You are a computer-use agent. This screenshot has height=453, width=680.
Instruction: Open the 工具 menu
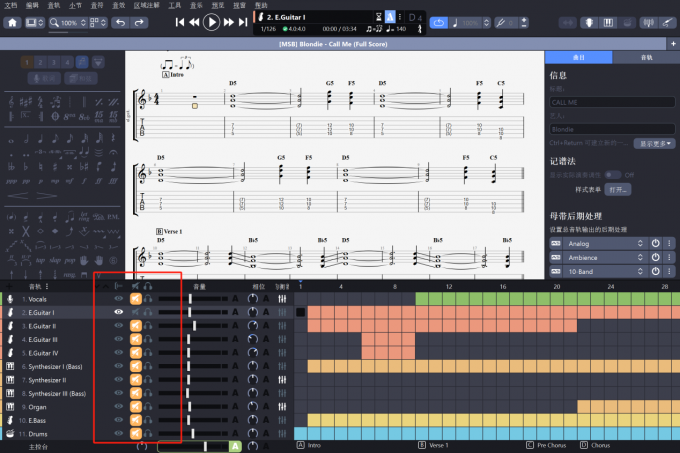click(x=174, y=5)
